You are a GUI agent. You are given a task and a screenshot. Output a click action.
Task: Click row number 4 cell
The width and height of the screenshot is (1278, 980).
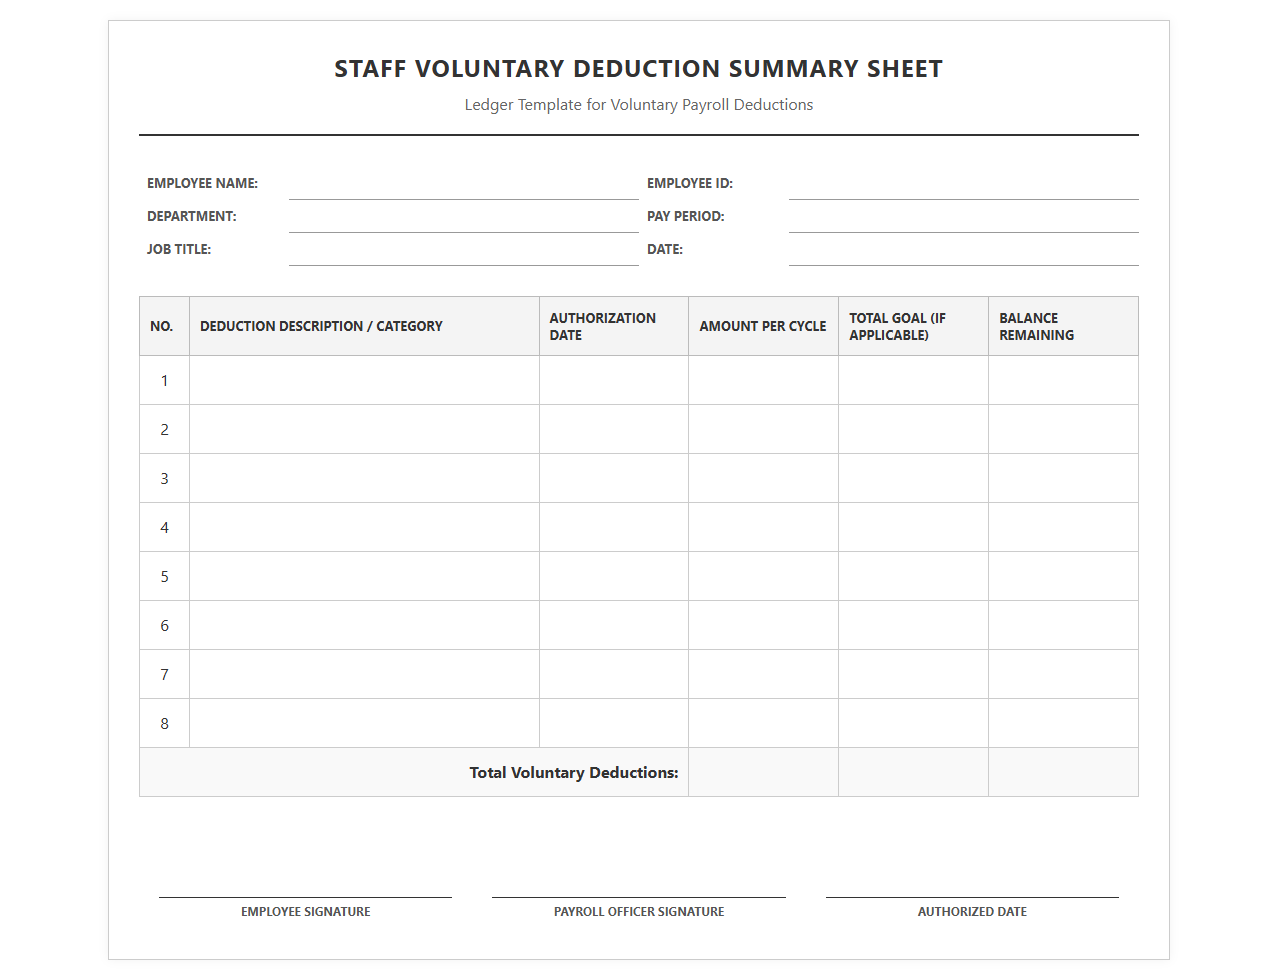(164, 527)
